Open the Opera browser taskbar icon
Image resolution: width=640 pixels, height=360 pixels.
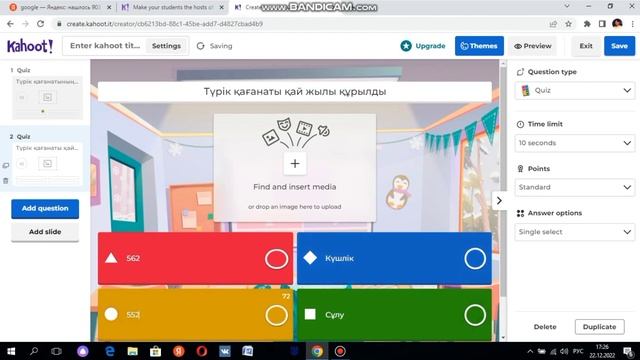pyautogui.click(x=202, y=351)
